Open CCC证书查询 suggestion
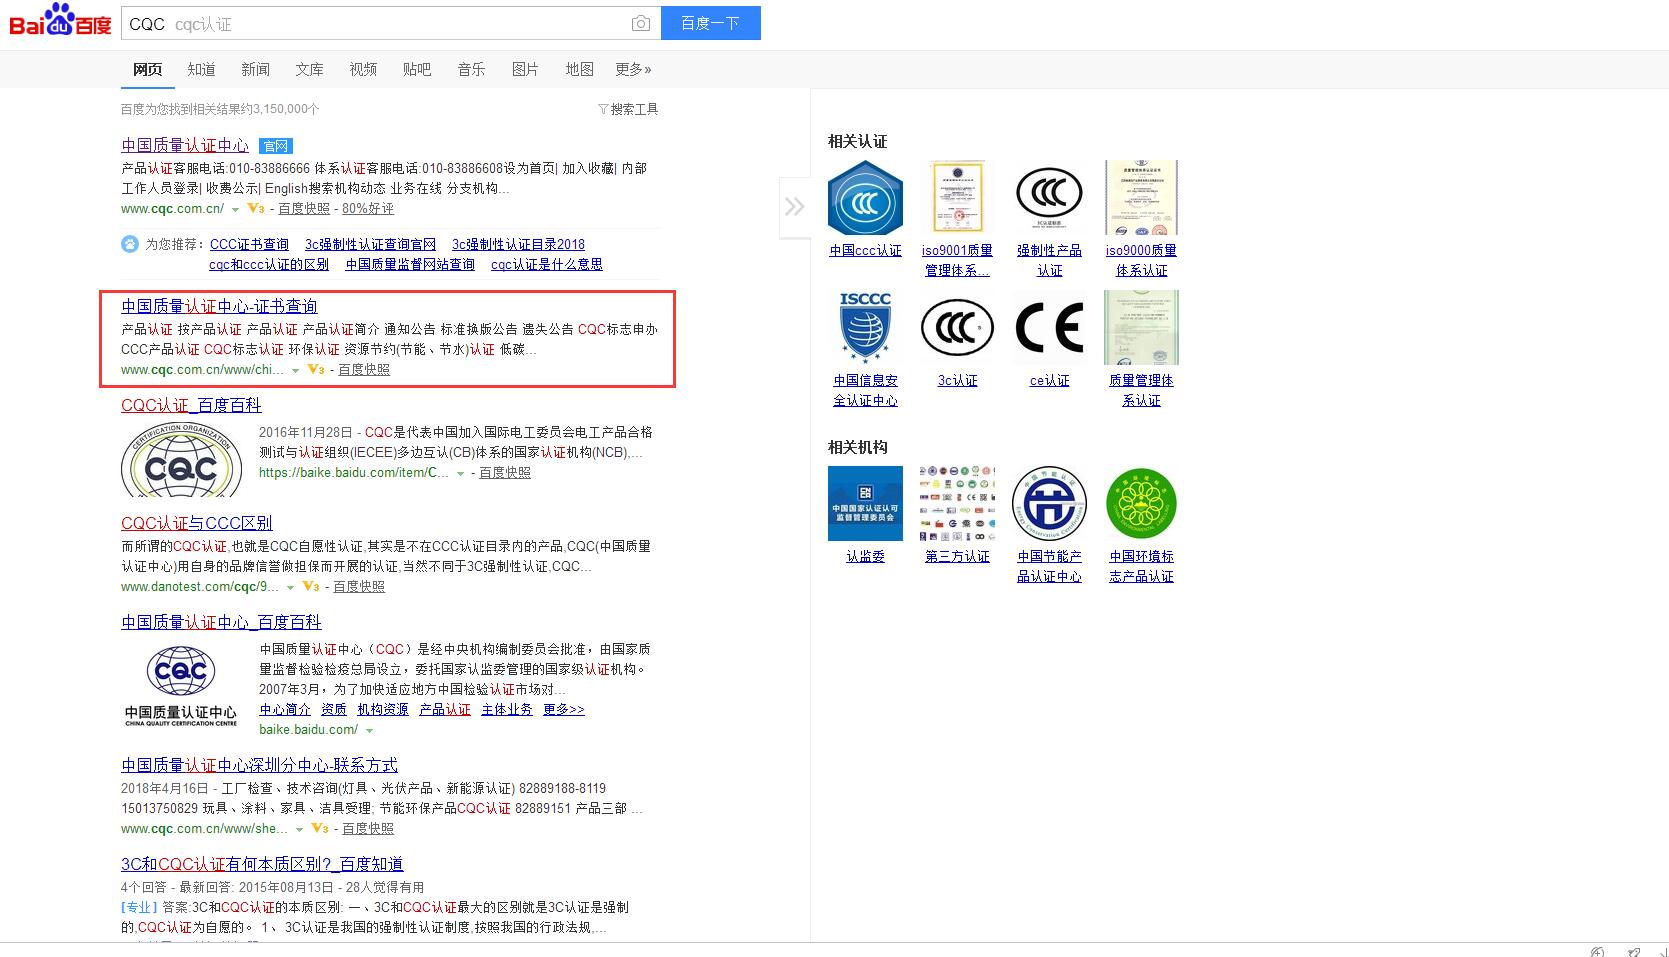 [249, 244]
